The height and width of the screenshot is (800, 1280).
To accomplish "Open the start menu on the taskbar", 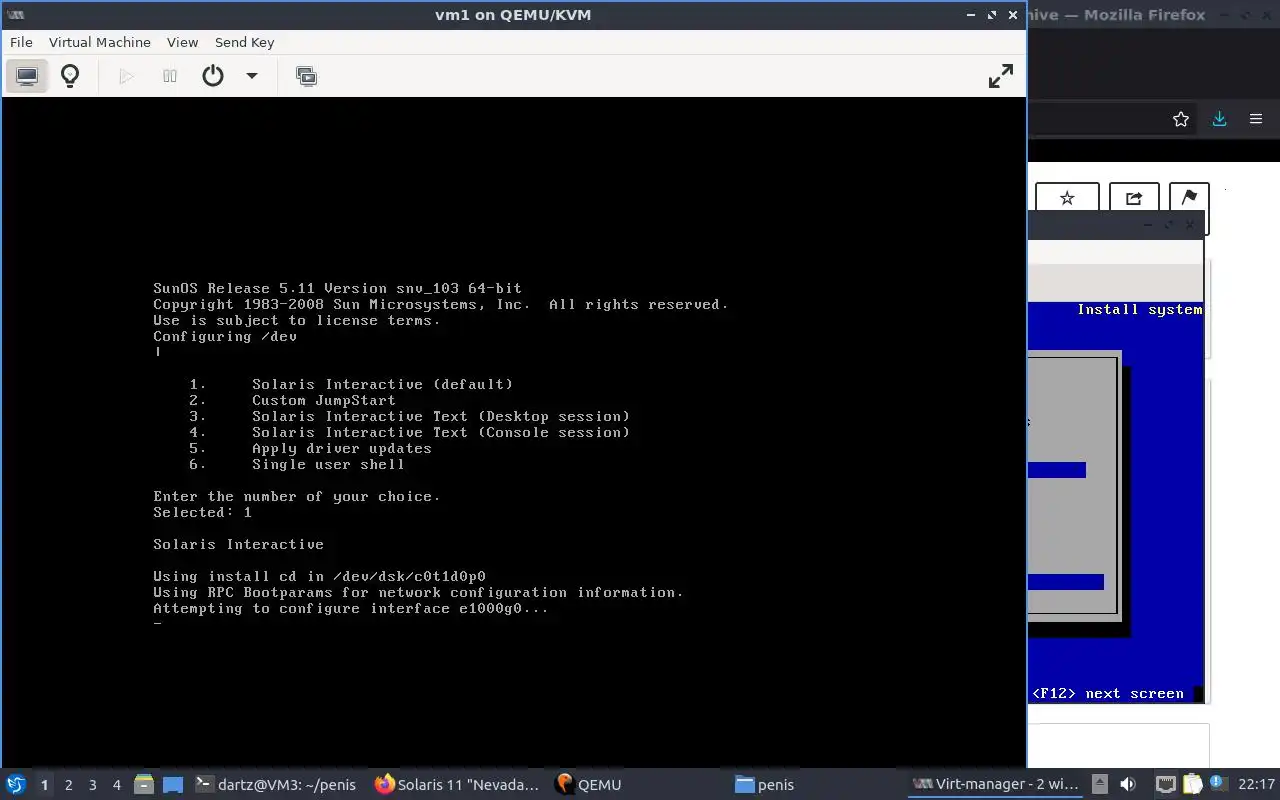I will (15, 784).
